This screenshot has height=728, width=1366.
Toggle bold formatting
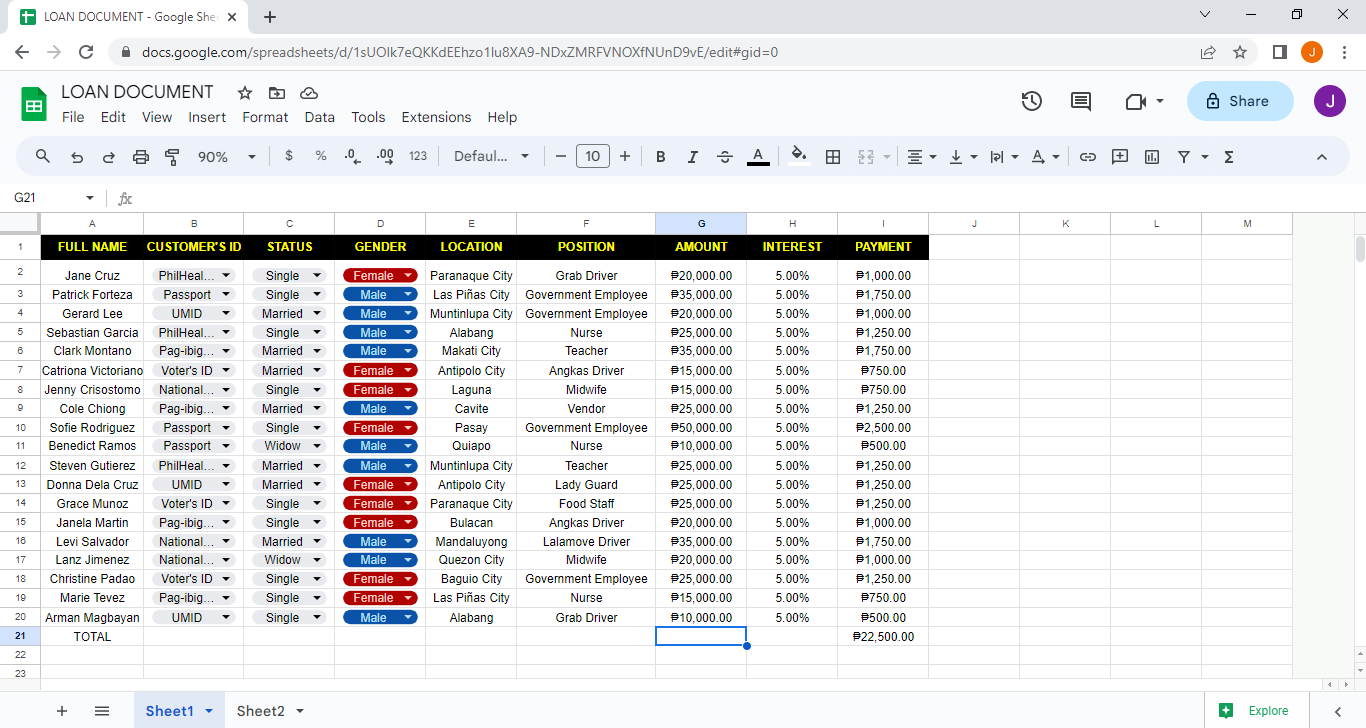660,157
